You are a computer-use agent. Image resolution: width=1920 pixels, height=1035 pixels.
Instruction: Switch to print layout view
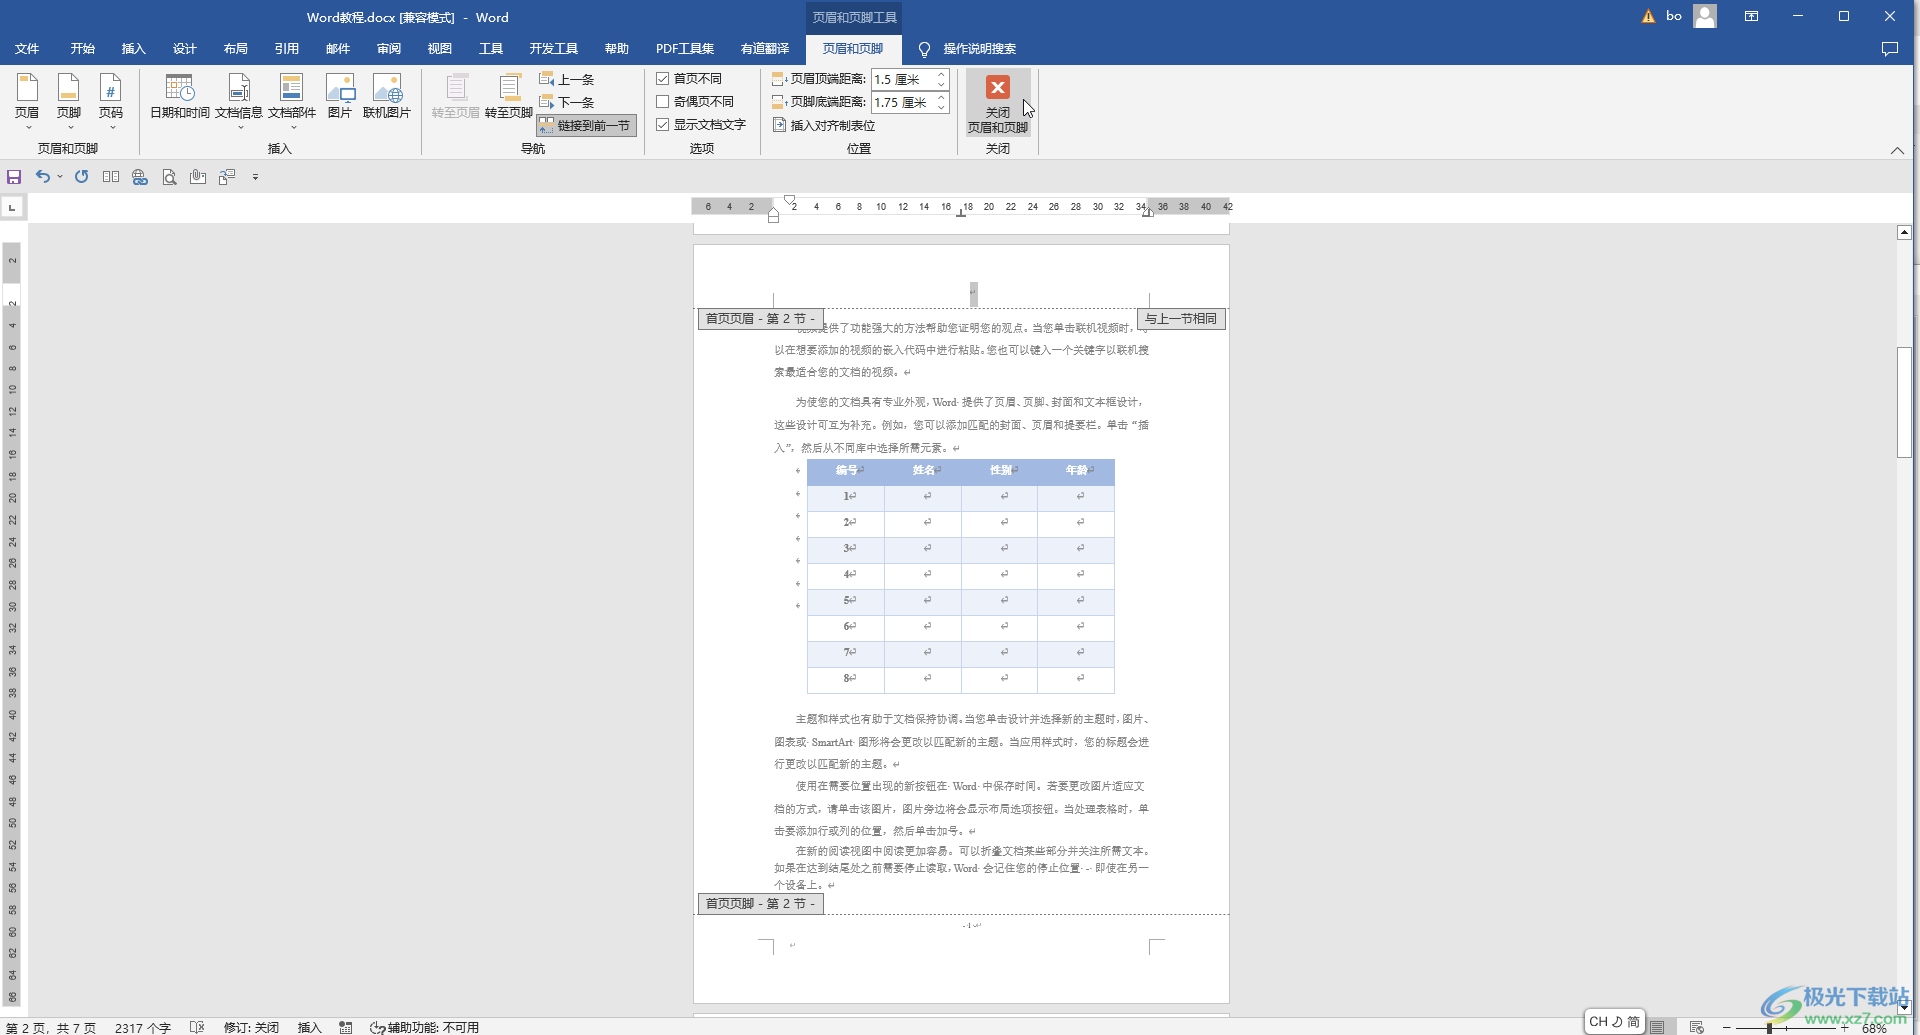1658,1027
